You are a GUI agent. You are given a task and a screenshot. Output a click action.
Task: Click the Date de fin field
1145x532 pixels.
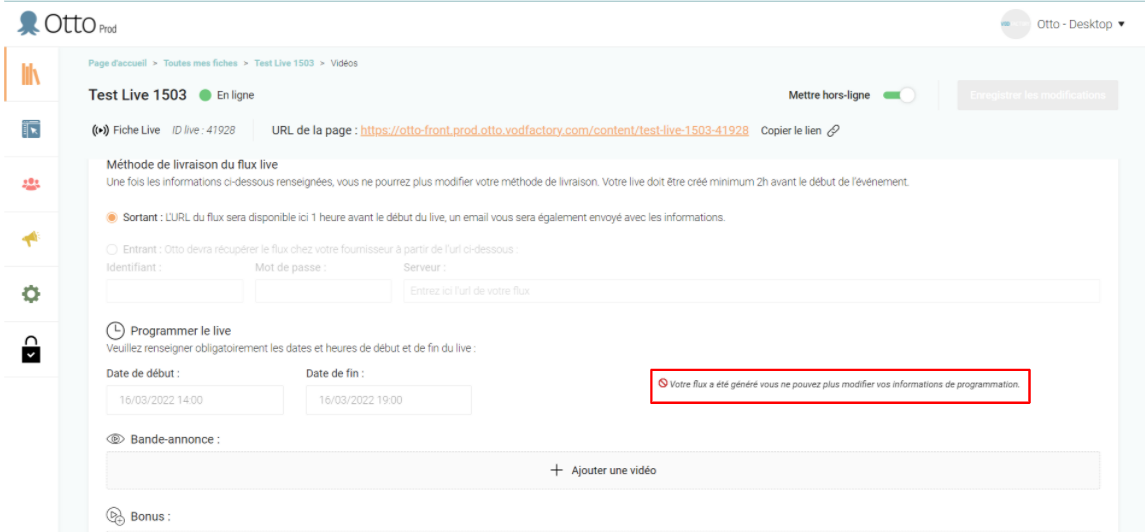click(x=388, y=400)
